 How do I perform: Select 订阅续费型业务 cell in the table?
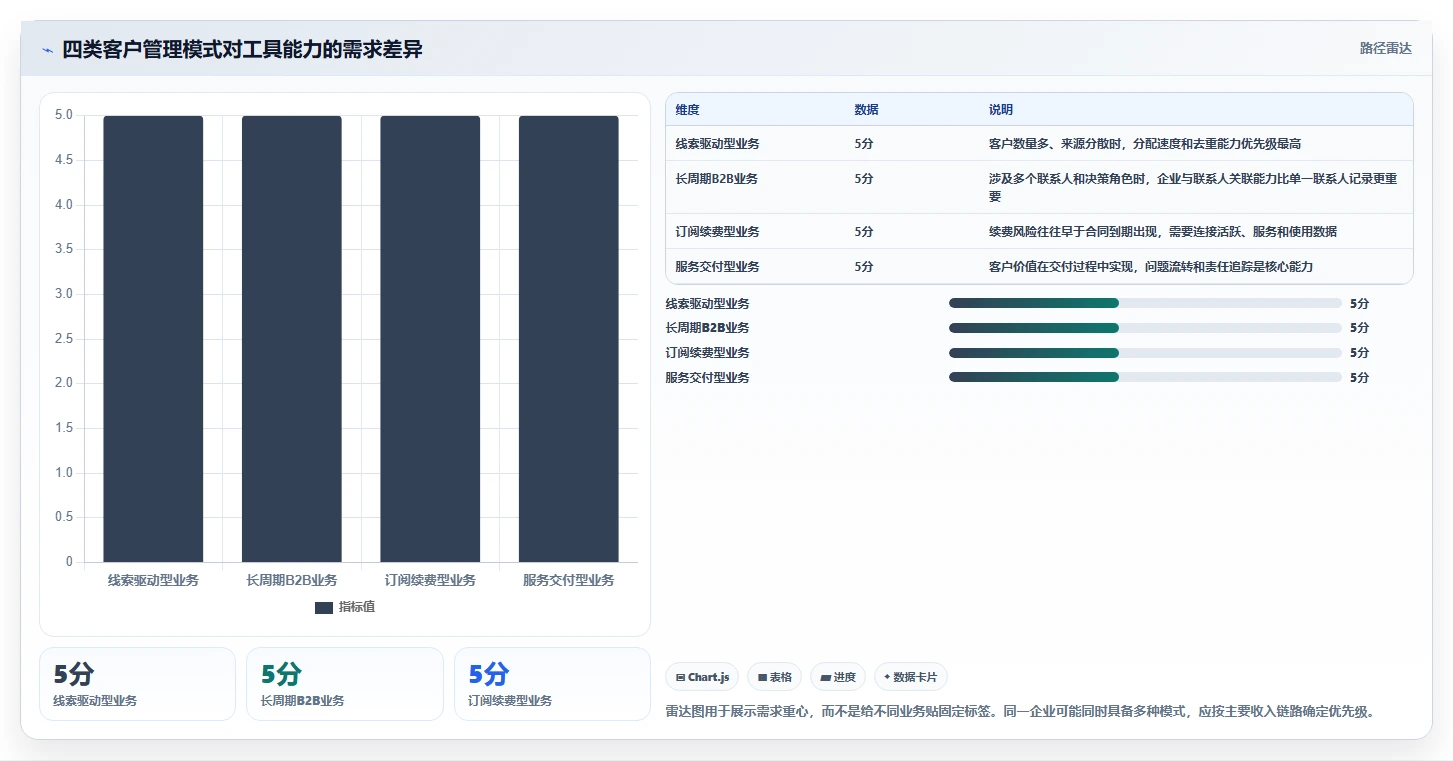(717, 232)
